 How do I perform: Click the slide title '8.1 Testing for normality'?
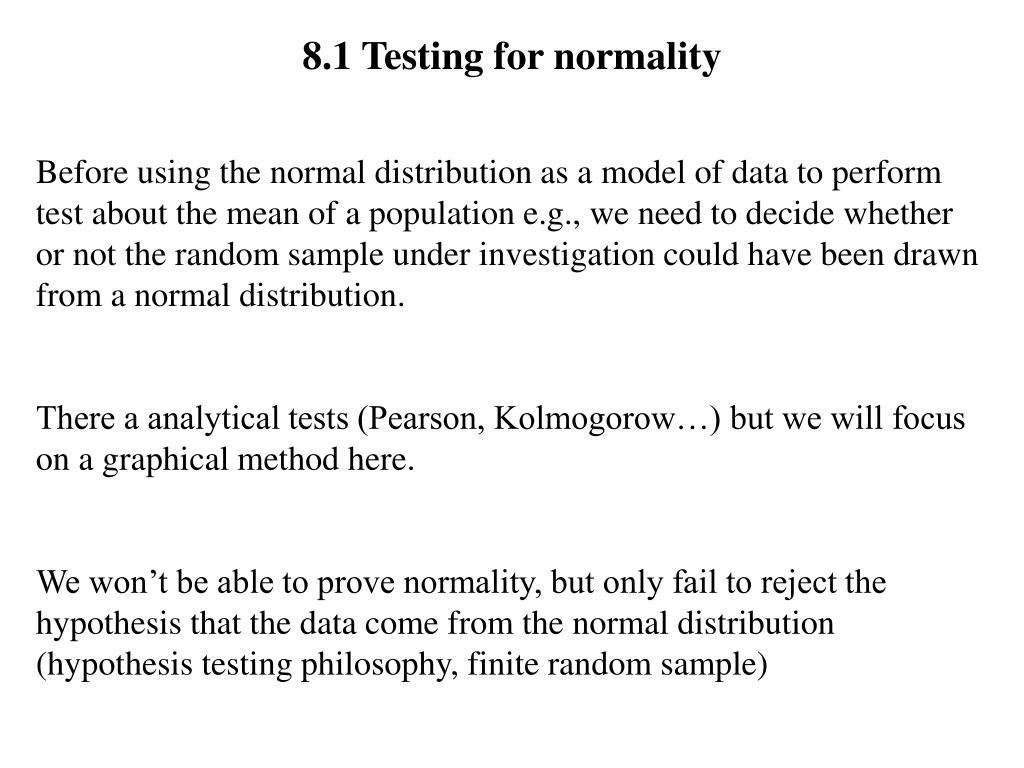[511, 58]
